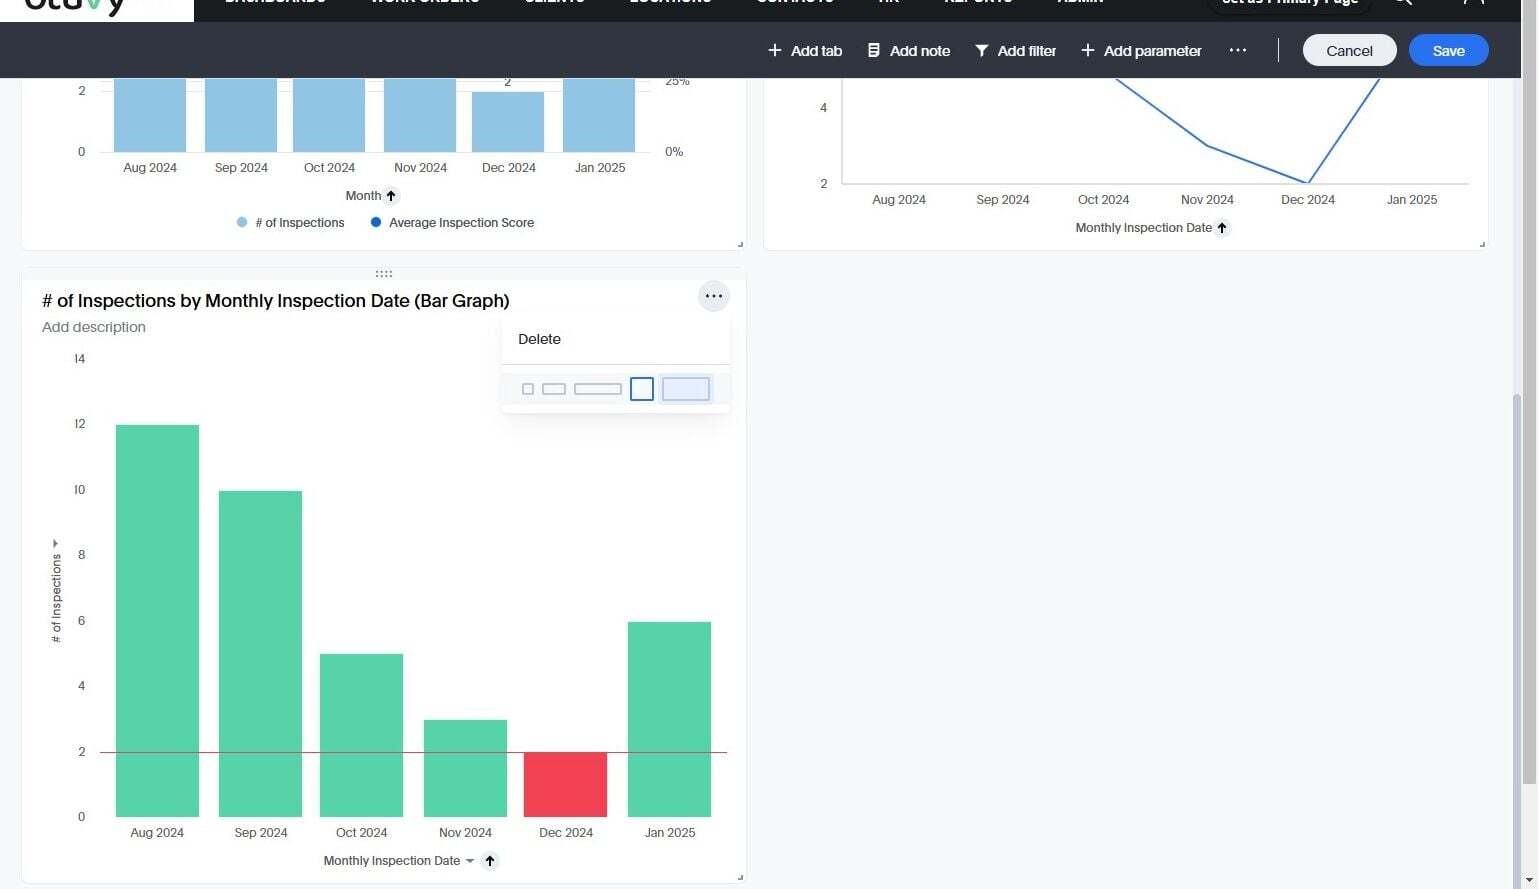Click Add description under the bar graph title
This screenshot has height=889, width=1538.
94,327
